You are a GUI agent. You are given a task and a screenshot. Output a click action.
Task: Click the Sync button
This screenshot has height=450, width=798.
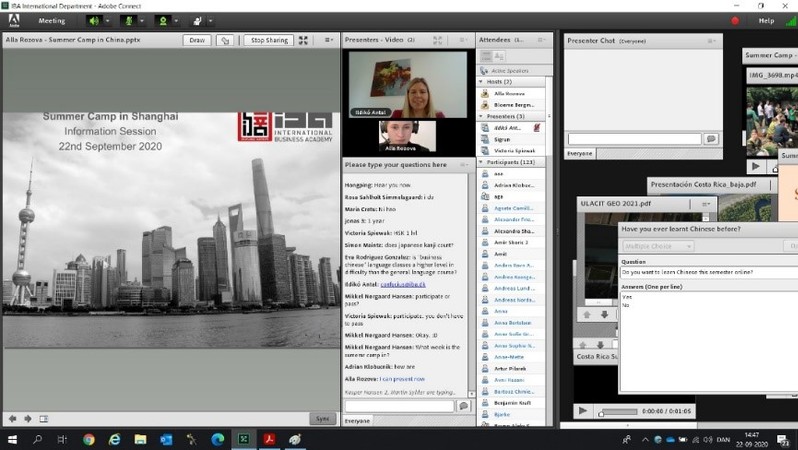[323, 418]
